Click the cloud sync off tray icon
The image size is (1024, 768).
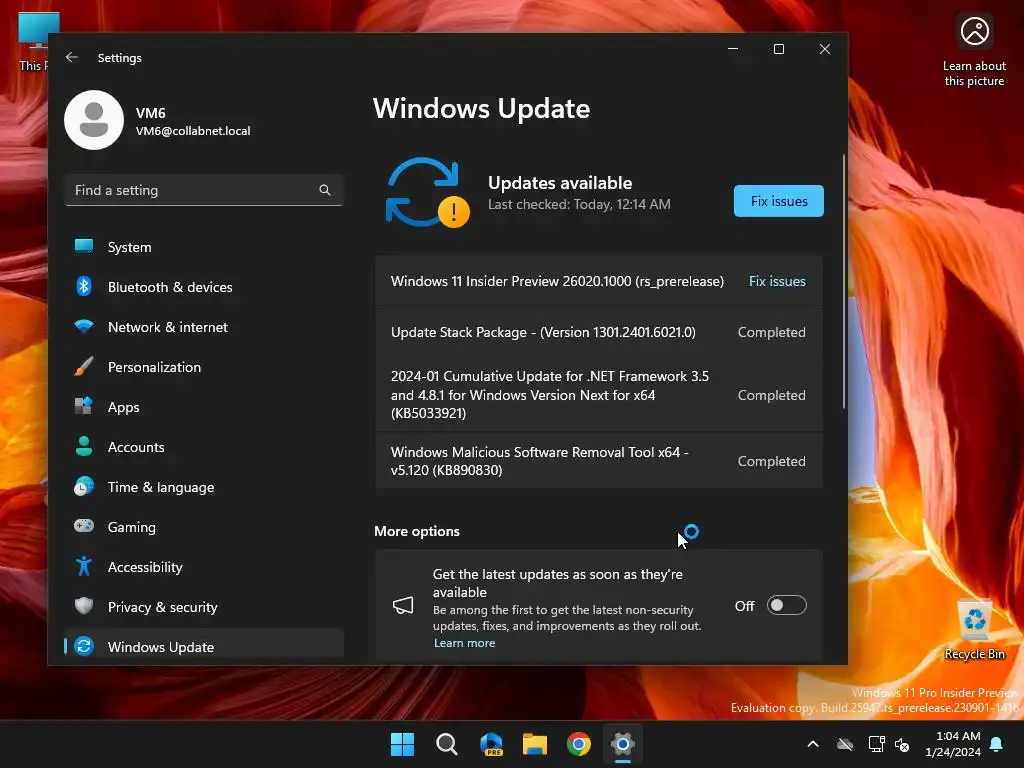(845, 744)
